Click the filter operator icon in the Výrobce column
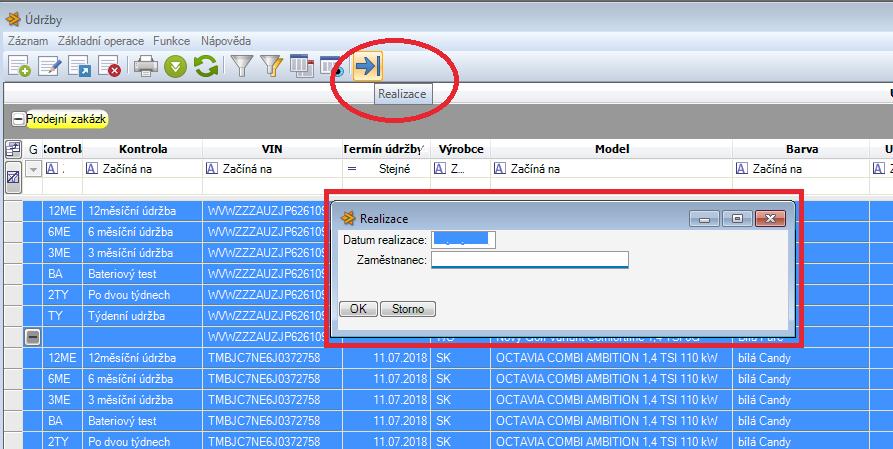The width and height of the screenshot is (893, 449). tap(440, 169)
